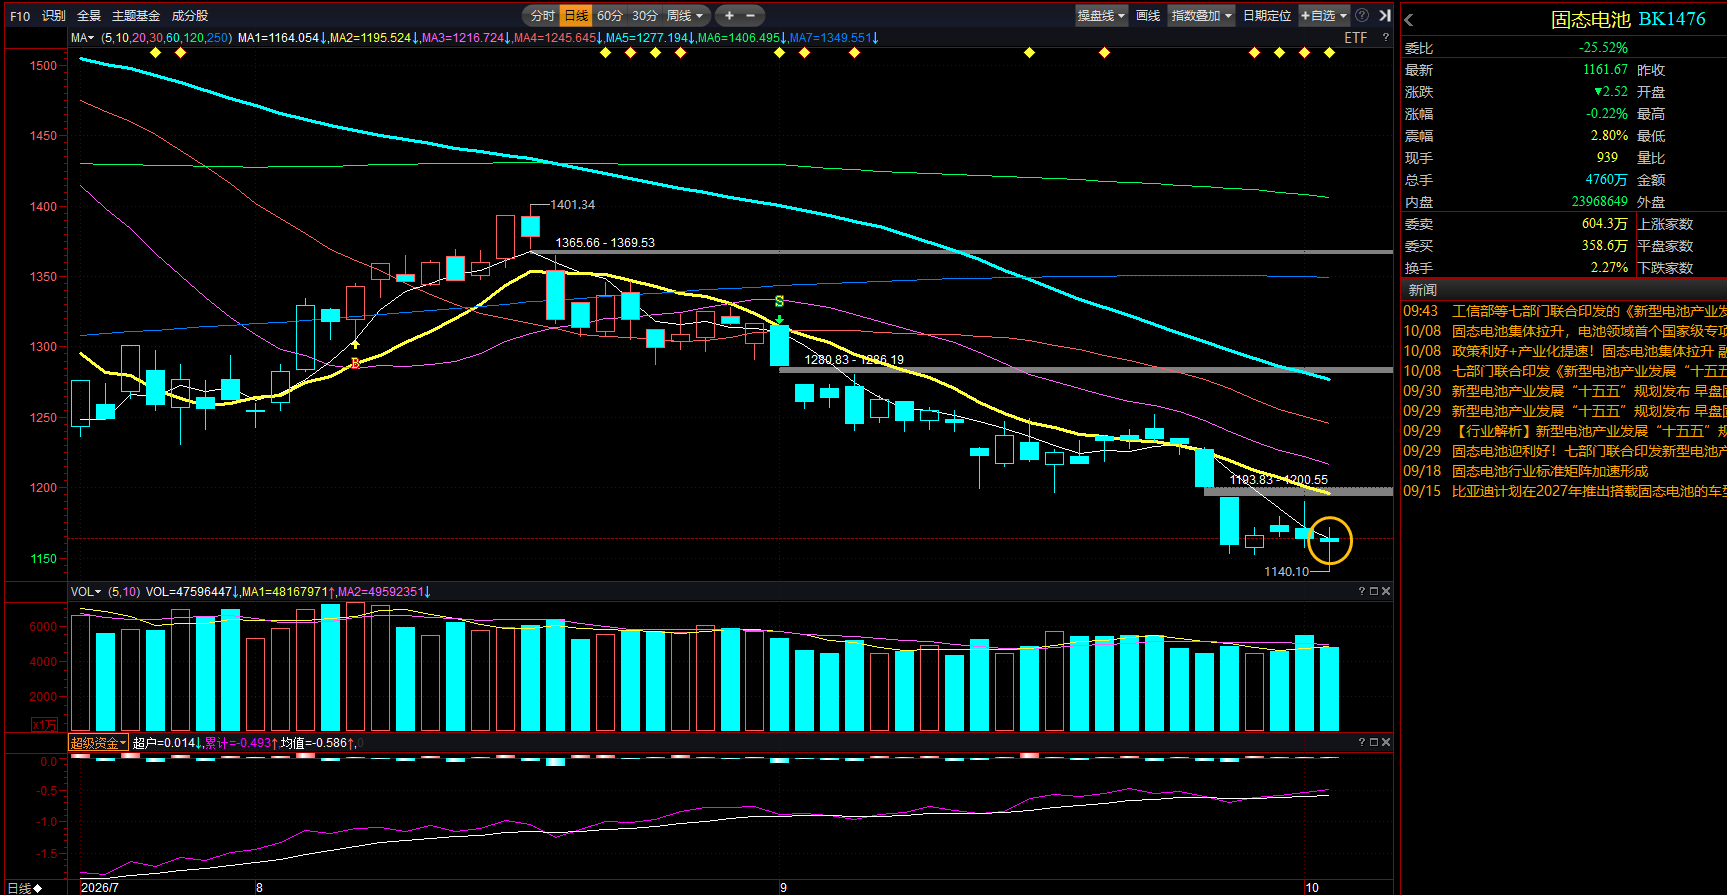1727x895 pixels.
Task: Go back using arrow beside 固态电池
Action: click(1409, 20)
